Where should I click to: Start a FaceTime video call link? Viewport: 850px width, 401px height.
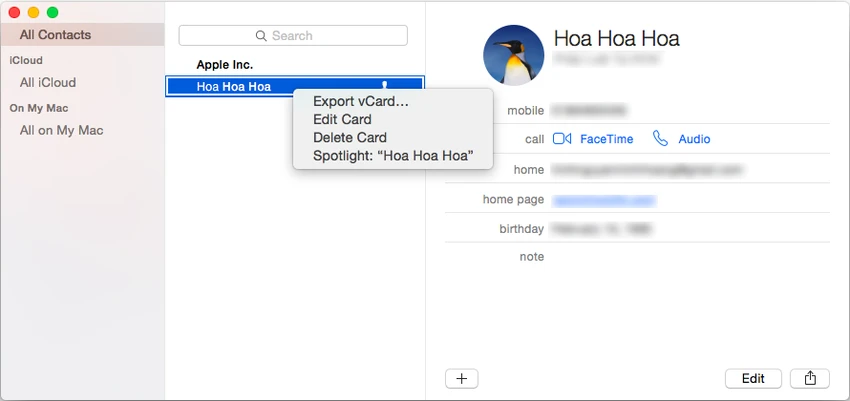(606, 139)
